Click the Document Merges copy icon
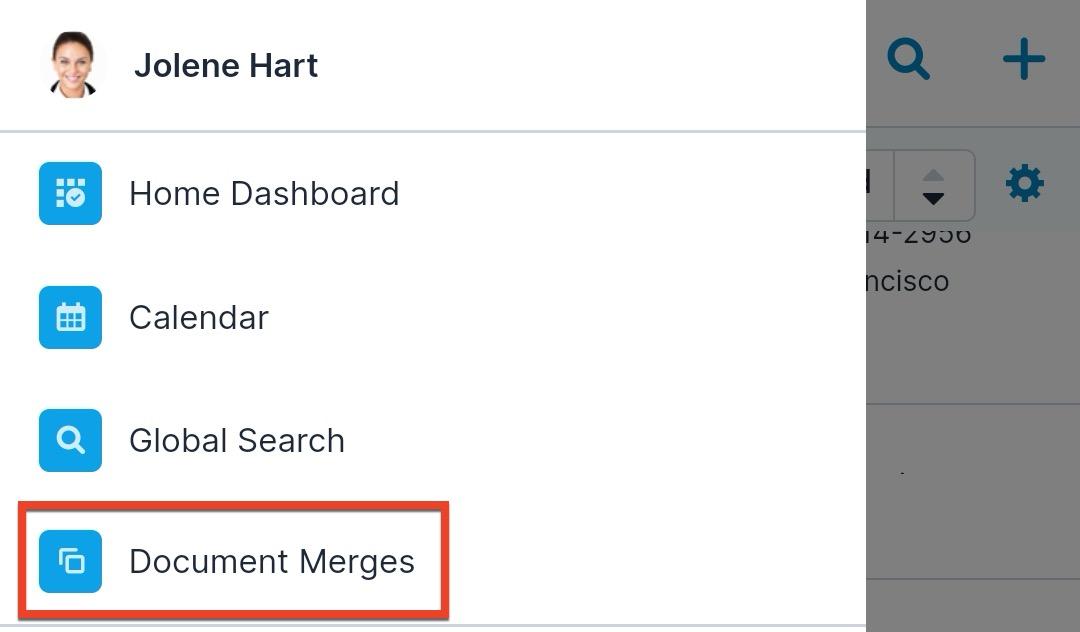The image size is (1080, 632). pyautogui.click(x=70, y=561)
